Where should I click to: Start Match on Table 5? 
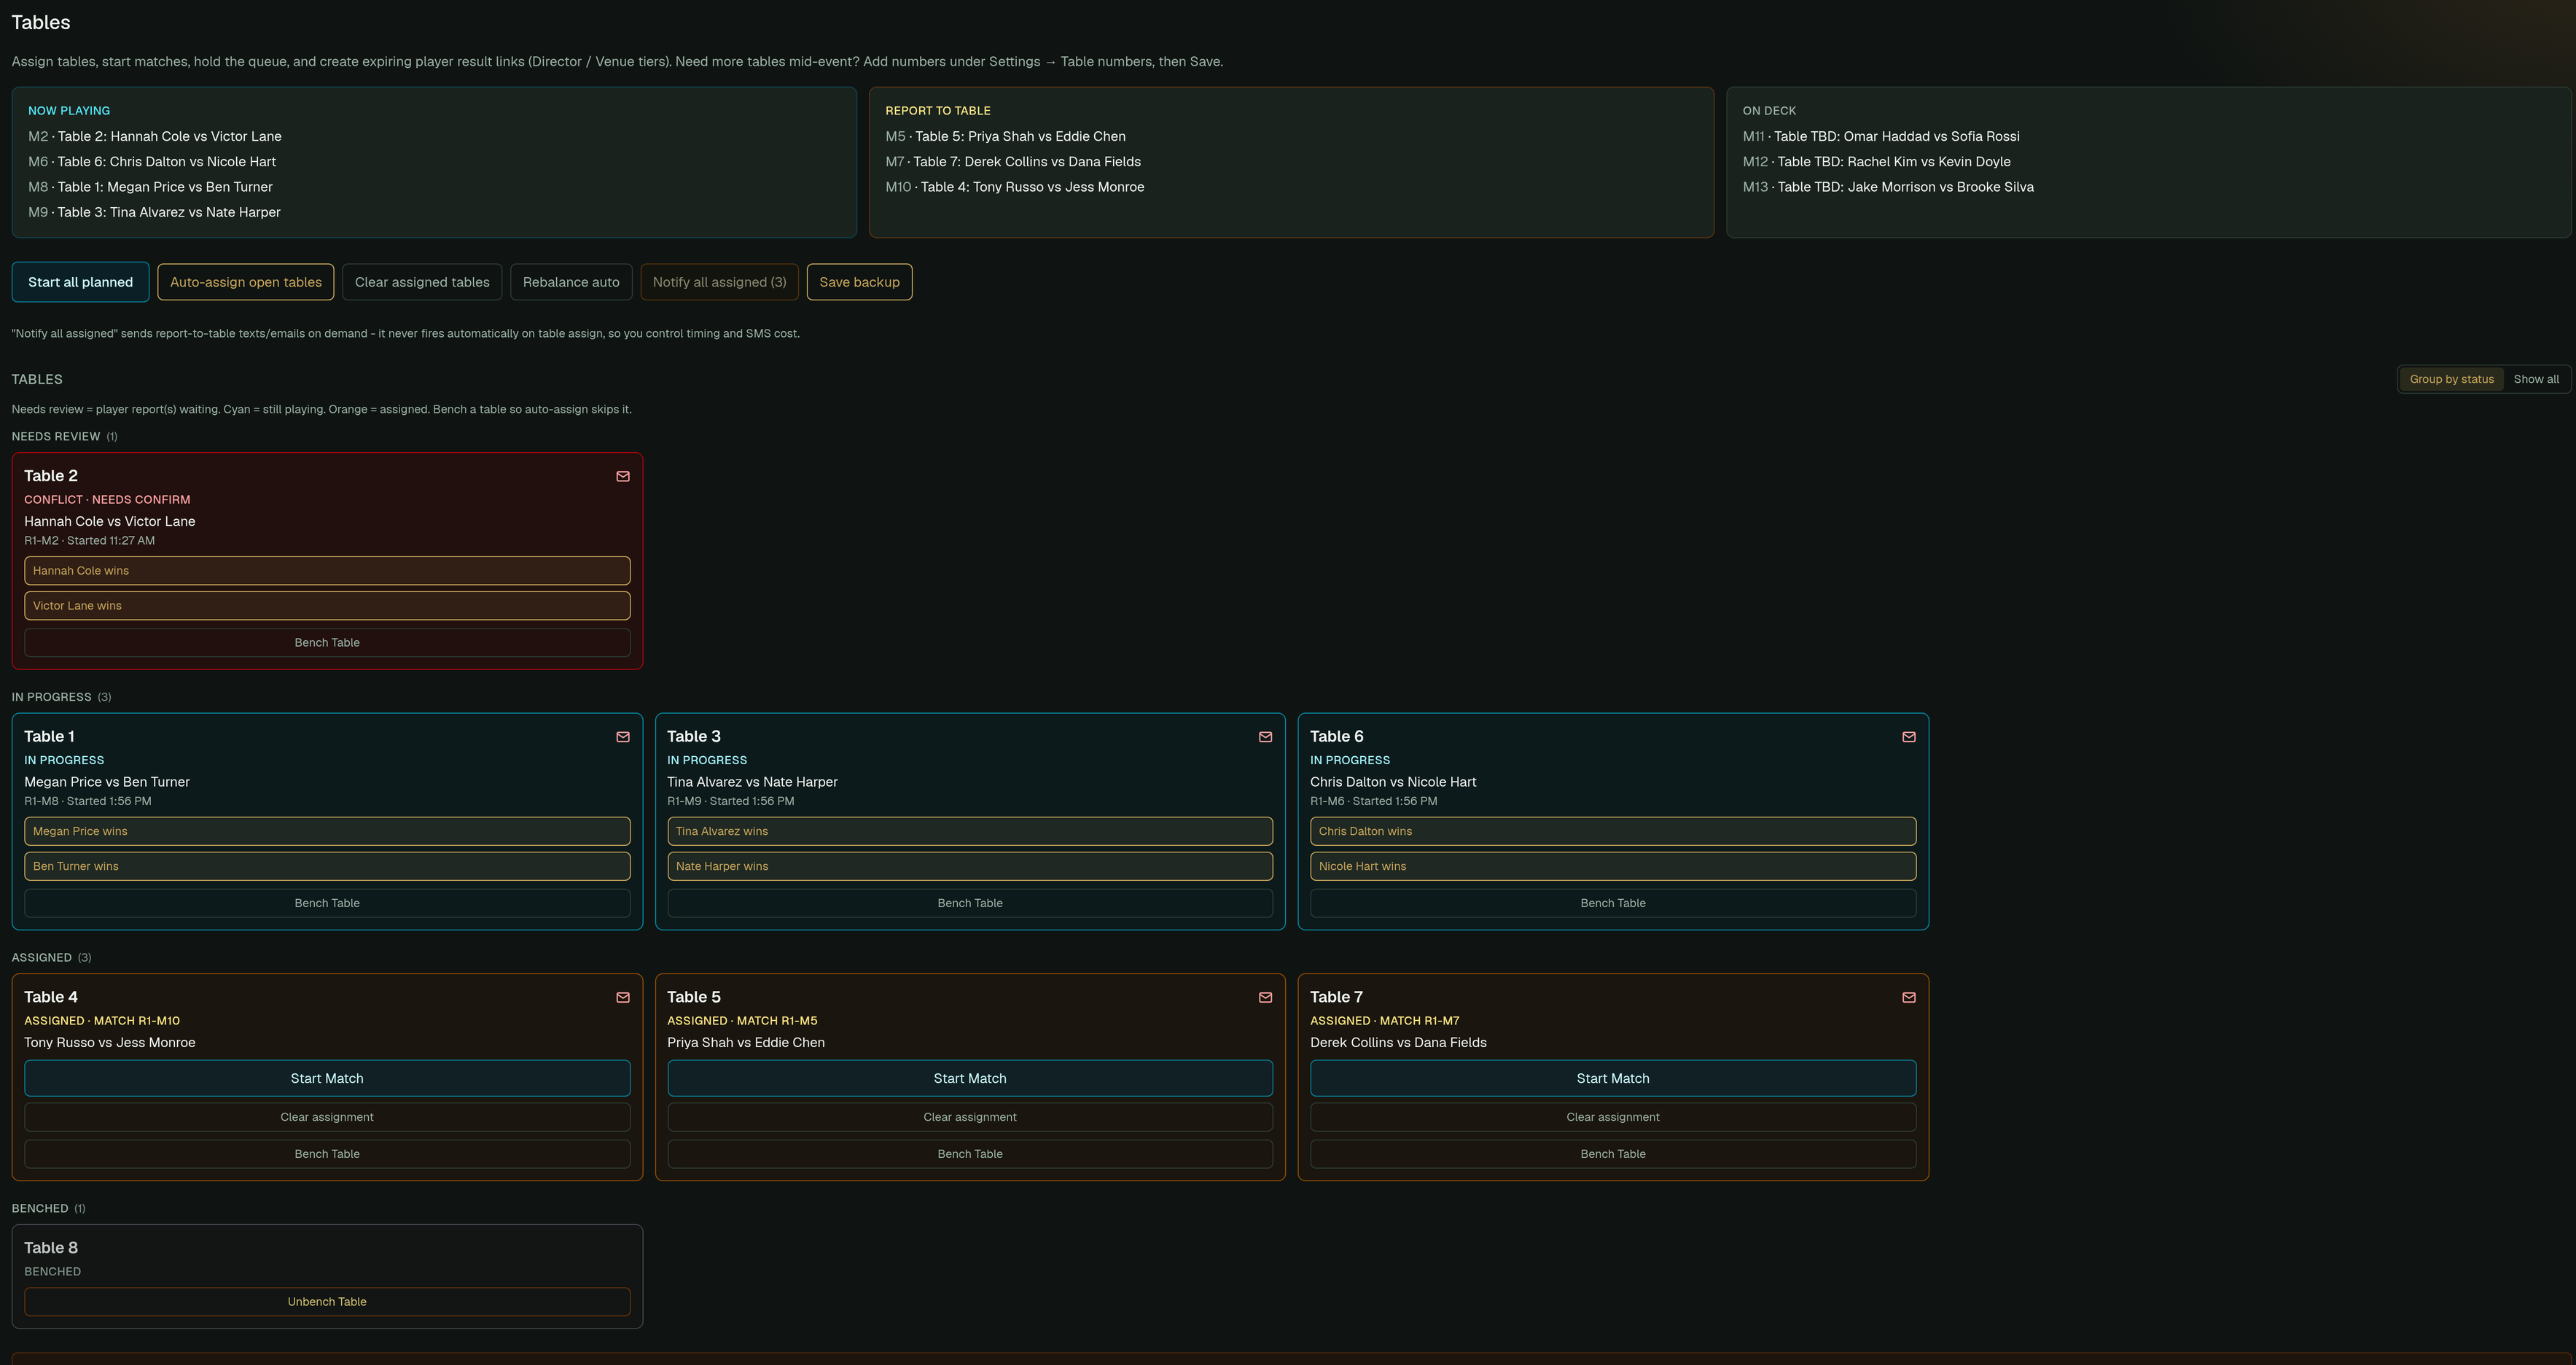click(970, 1078)
